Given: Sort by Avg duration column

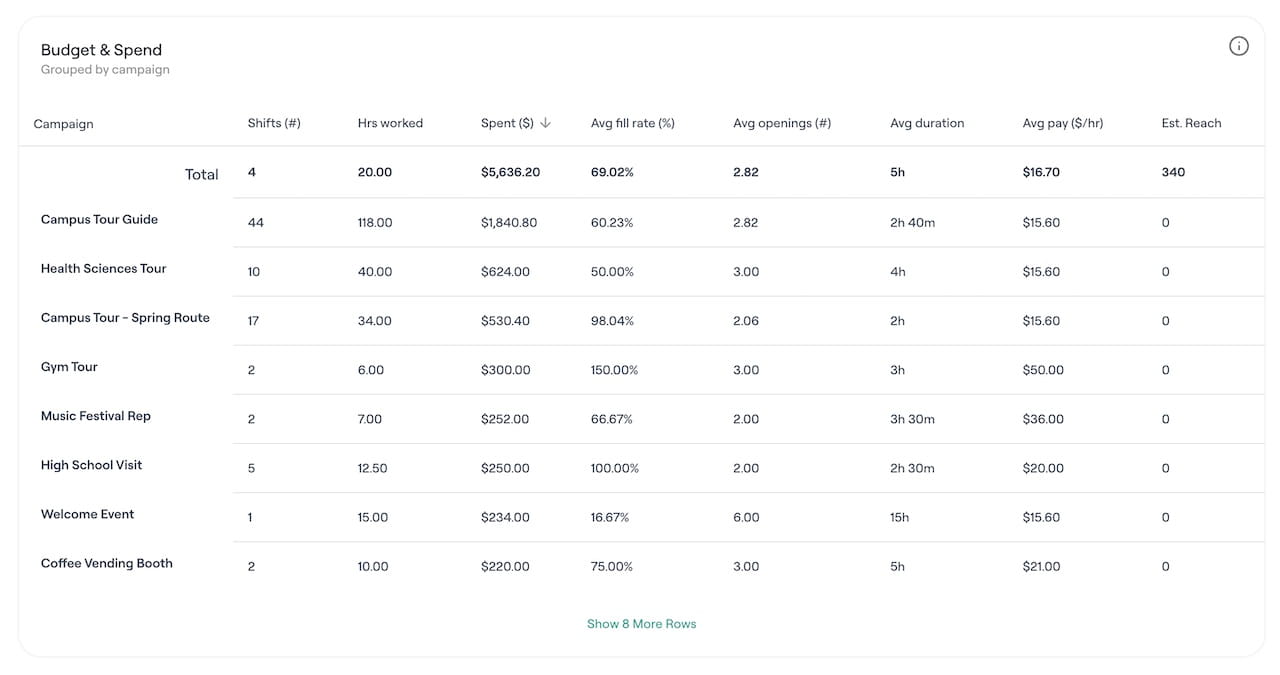Looking at the screenshot, I should pyautogui.click(x=926, y=123).
